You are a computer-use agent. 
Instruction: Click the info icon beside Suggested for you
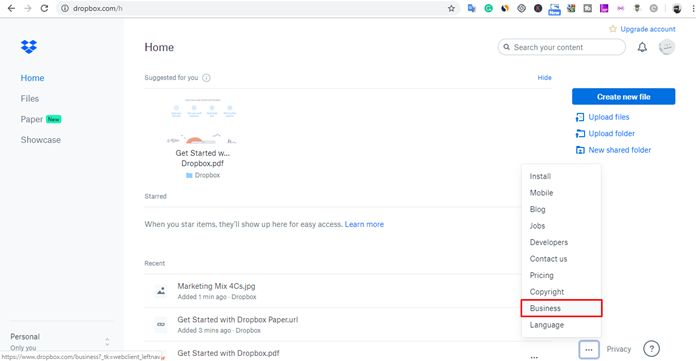(206, 78)
